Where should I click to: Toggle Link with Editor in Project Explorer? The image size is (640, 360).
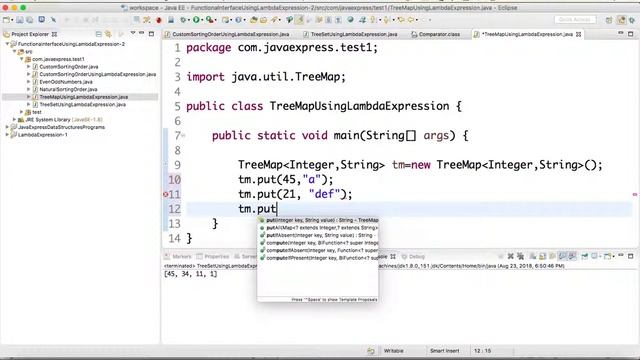click(108, 34)
